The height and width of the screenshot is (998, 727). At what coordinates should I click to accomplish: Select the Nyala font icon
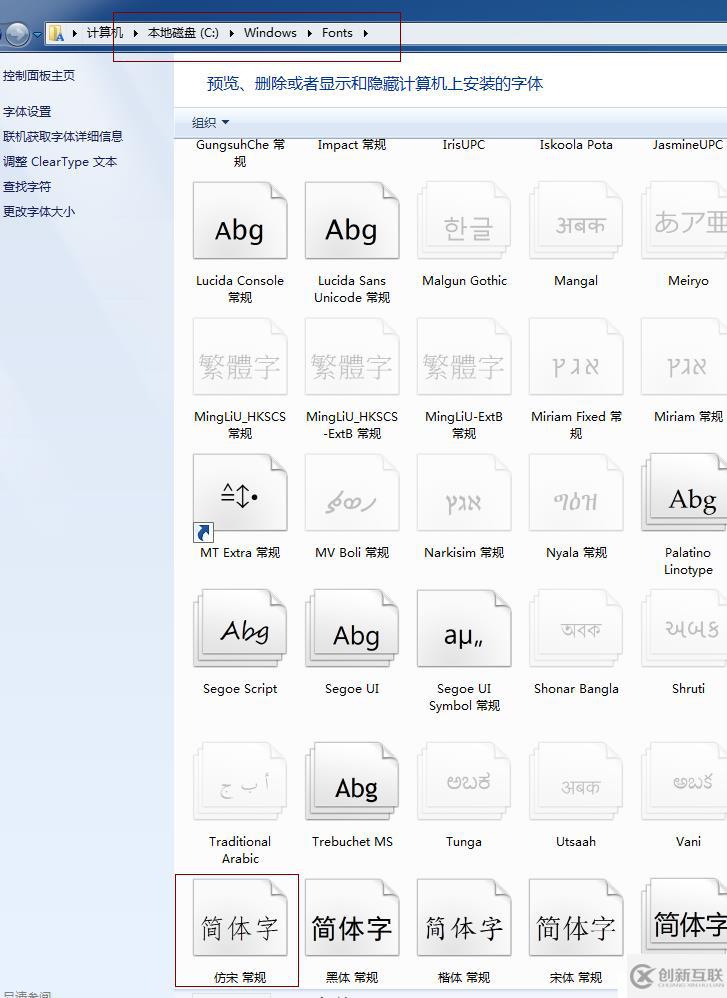click(x=576, y=493)
